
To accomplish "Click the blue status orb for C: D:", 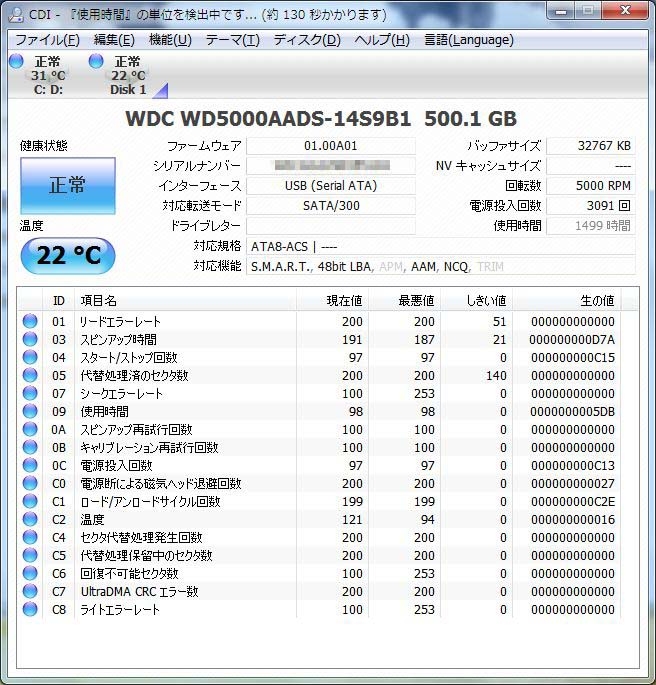I will [x=16, y=61].
